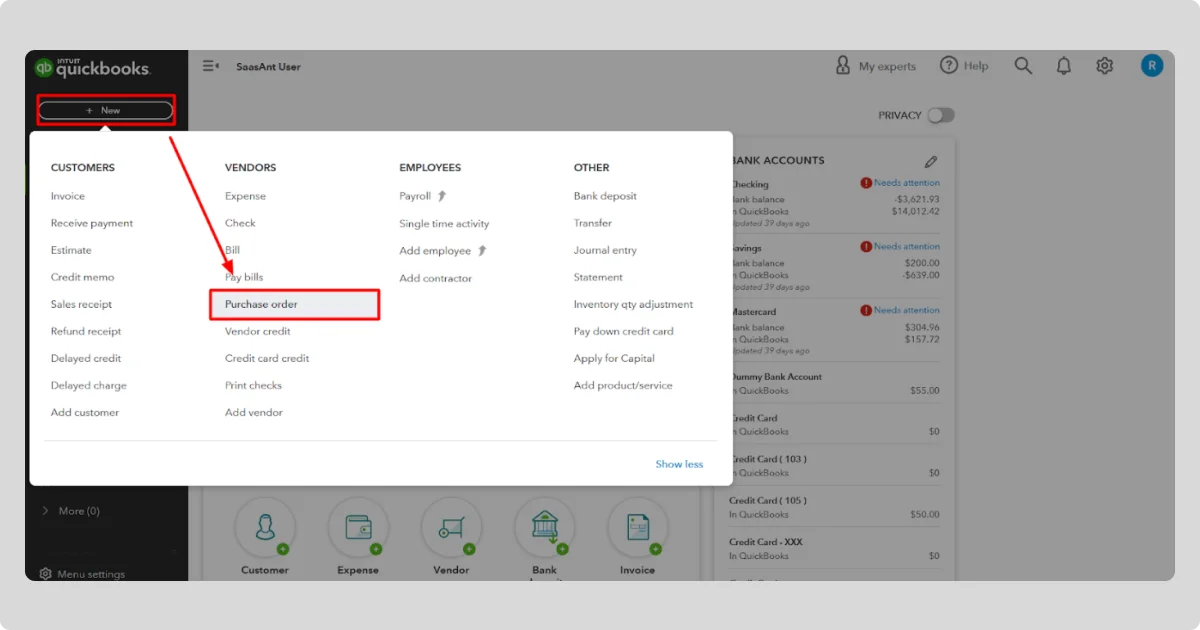Click the Menu settings gear icon
This screenshot has width=1200, height=630.
click(45, 574)
